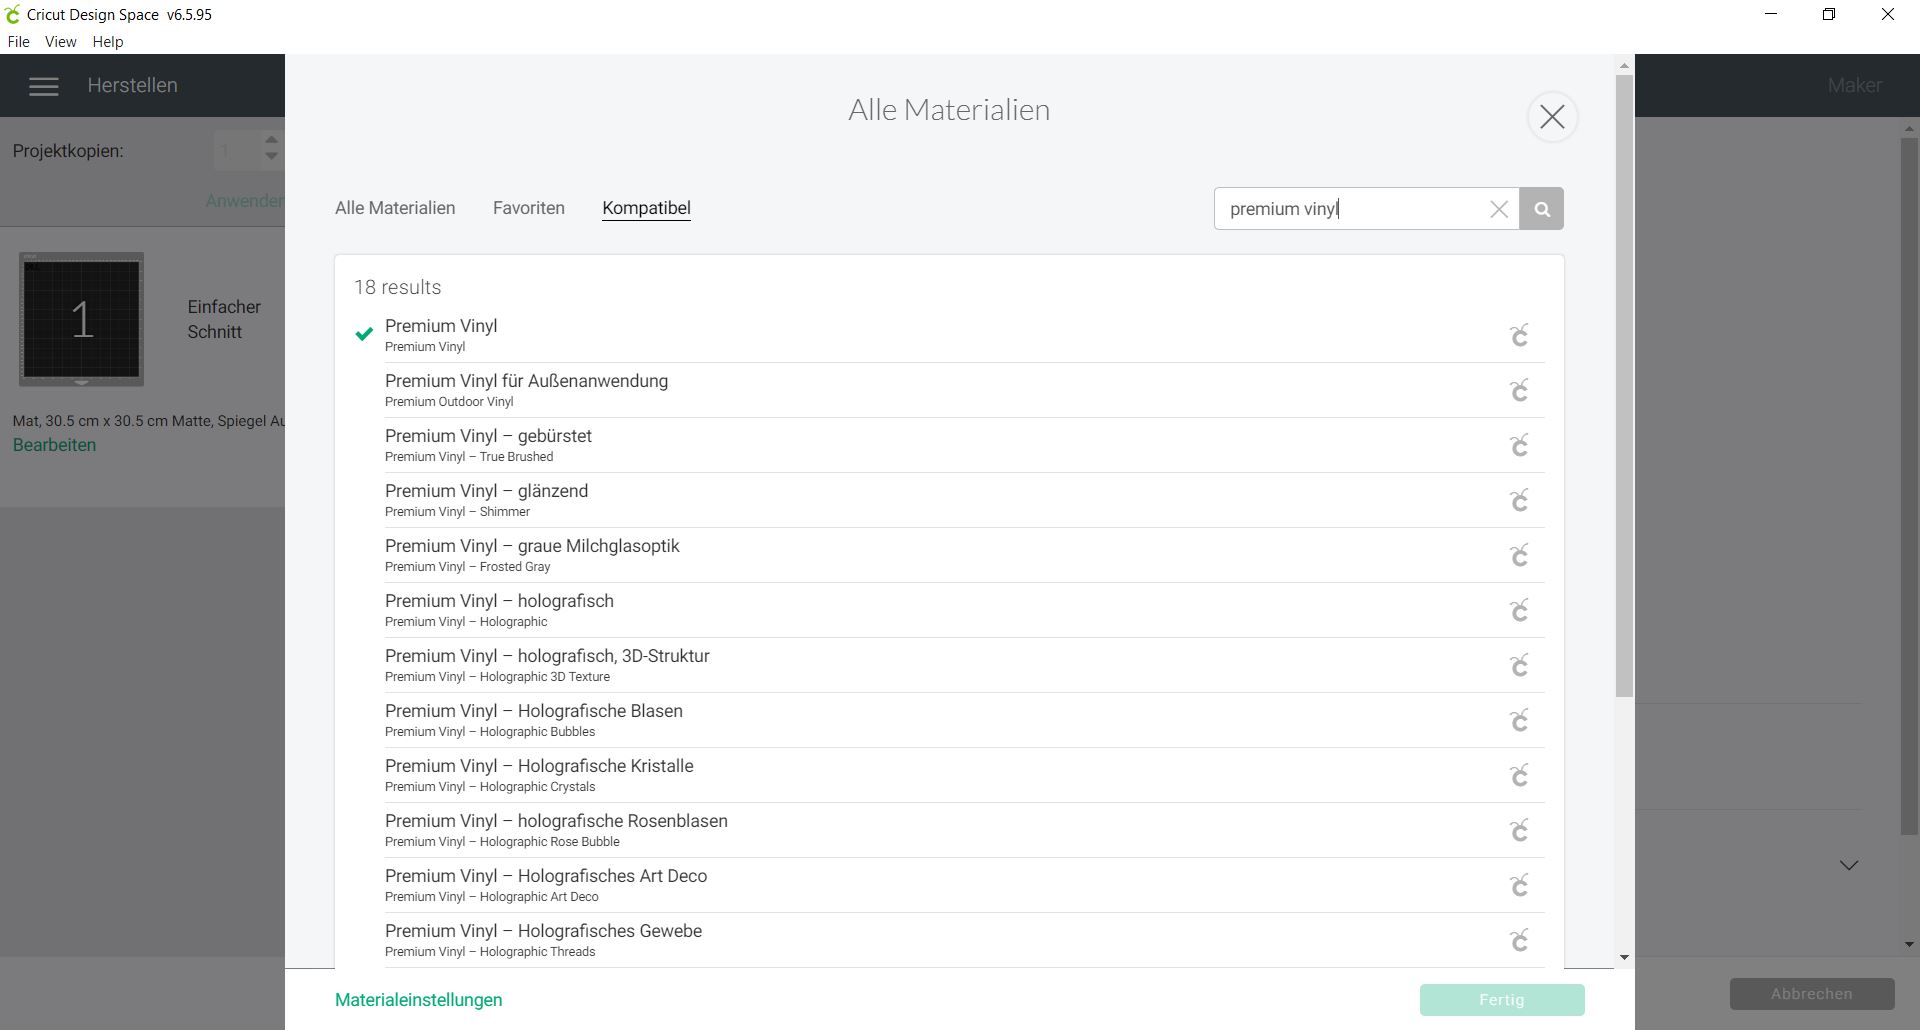
Task: Select the Kompatibel tab
Action: [x=646, y=208]
